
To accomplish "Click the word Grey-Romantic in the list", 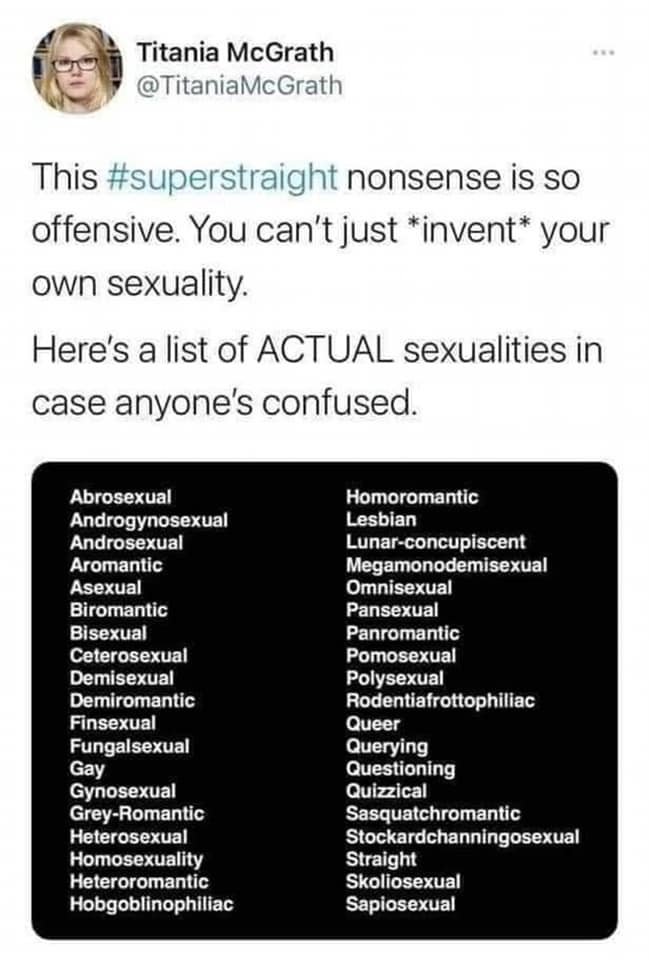I will point(137,813).
